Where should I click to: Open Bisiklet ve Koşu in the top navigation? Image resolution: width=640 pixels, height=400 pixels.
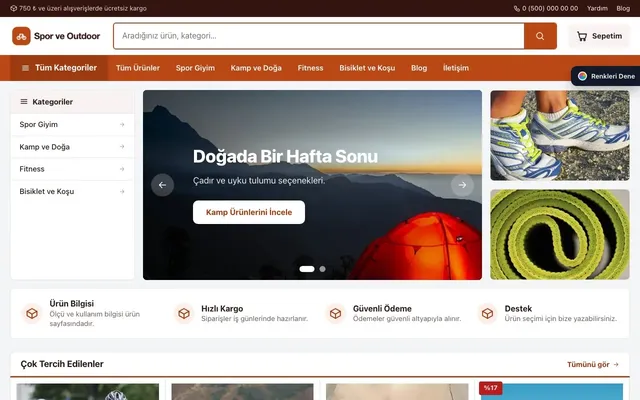pyautogui.click(x=367, y=68)
